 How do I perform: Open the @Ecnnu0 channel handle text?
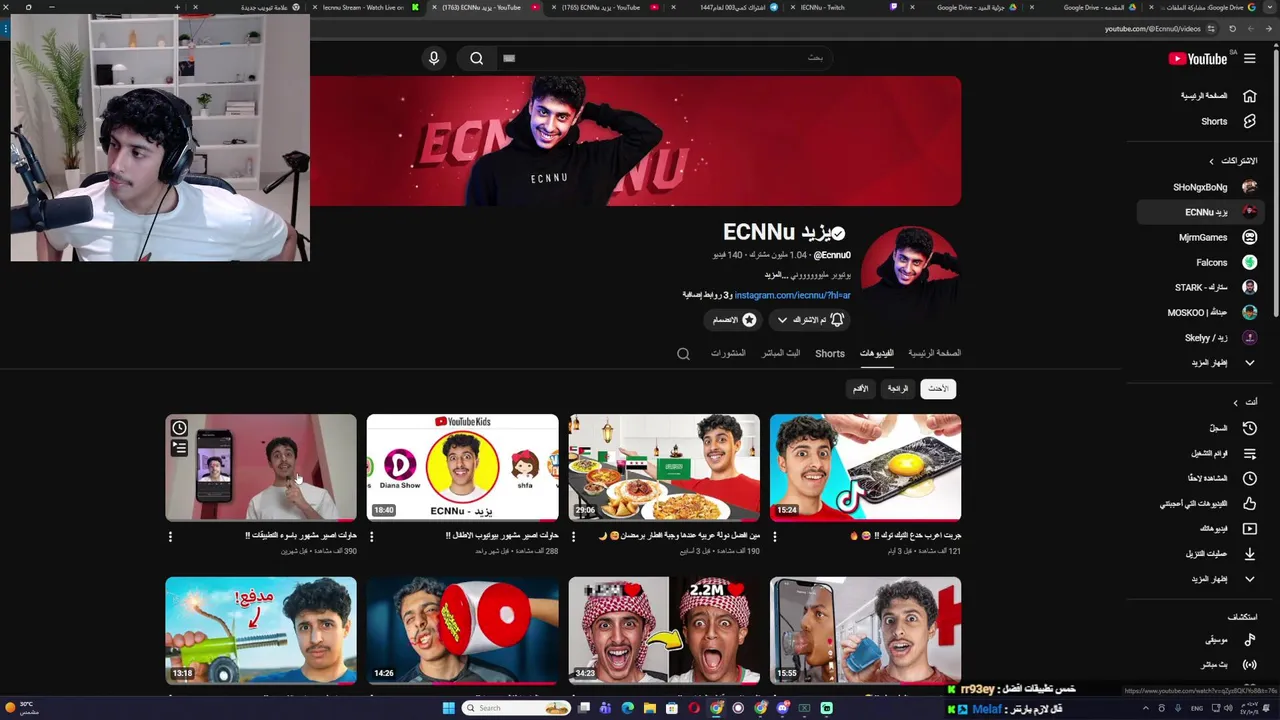831,256
